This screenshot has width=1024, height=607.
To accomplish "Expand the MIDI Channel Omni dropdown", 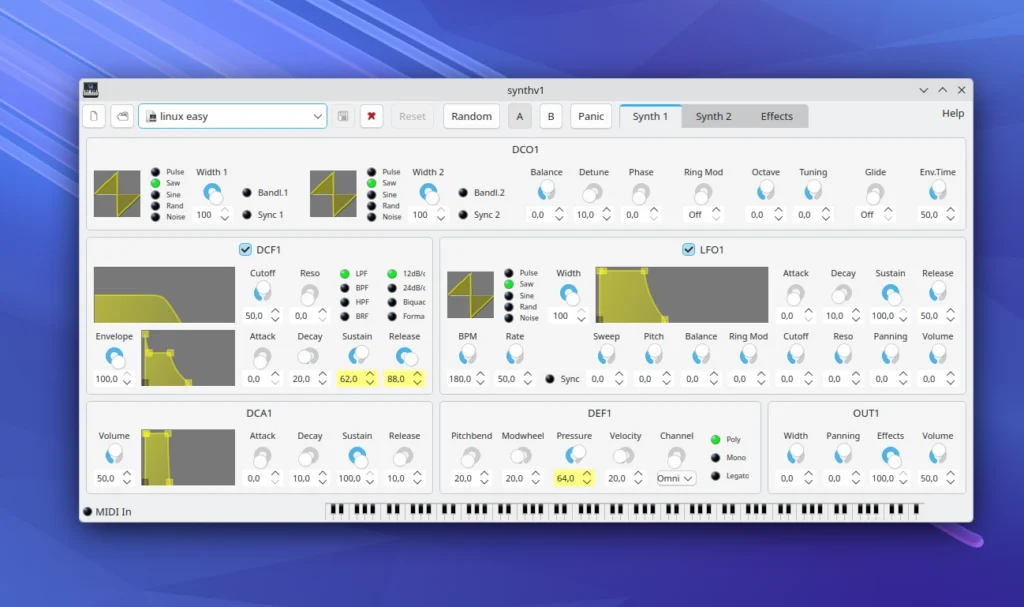I will [676, 479].
